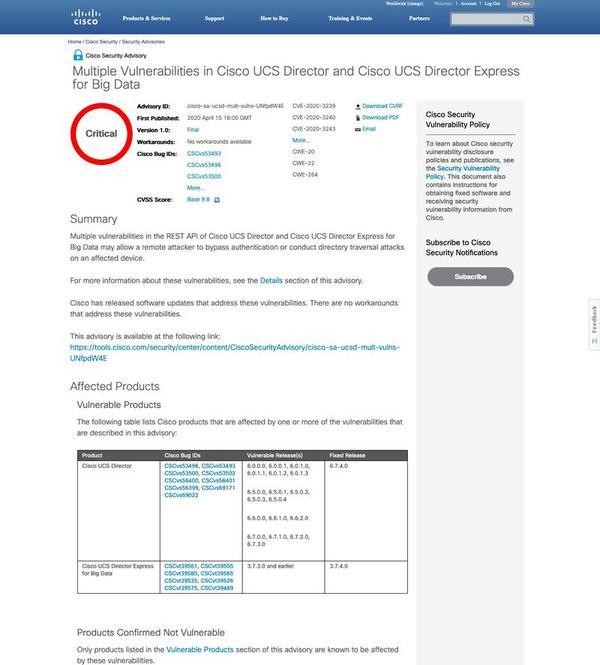Expand the CVSS score details icon
This screenshot has width=600, height=665.
tap(217, 200)
